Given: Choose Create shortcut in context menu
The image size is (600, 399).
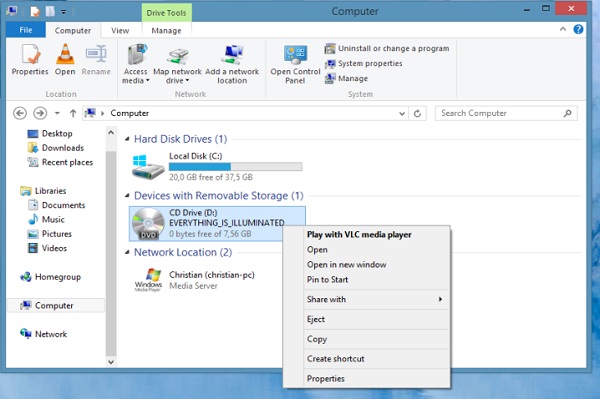Looking at the screenshot, I should [336, 359].
